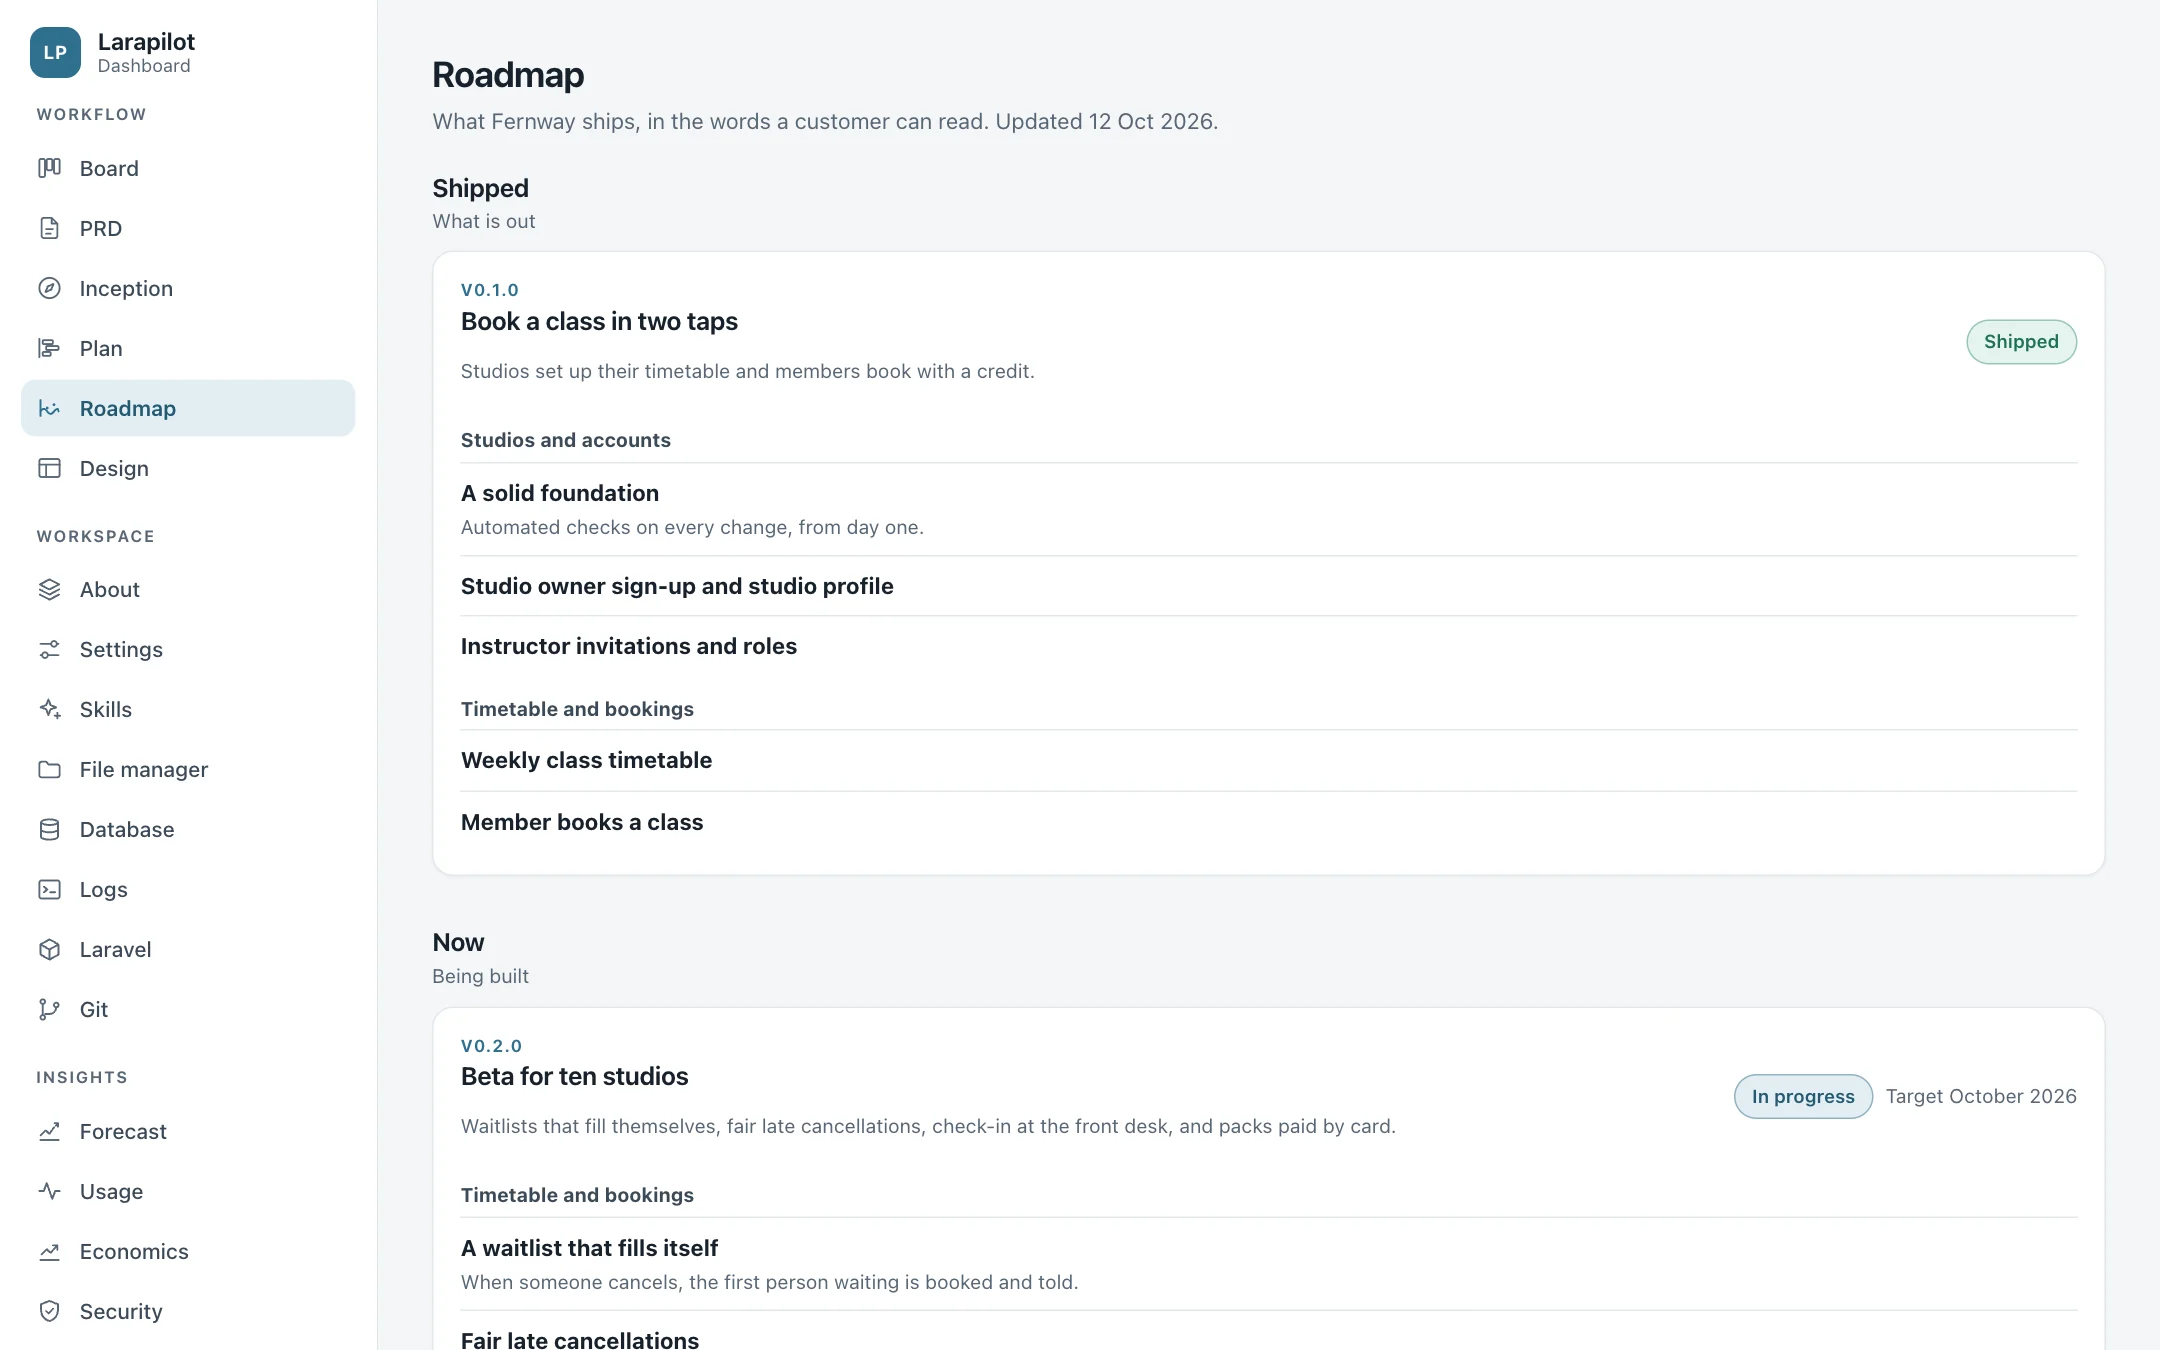
Task: Open the Inception menu item
Action: pyautogui.click(x=188, y=288)
